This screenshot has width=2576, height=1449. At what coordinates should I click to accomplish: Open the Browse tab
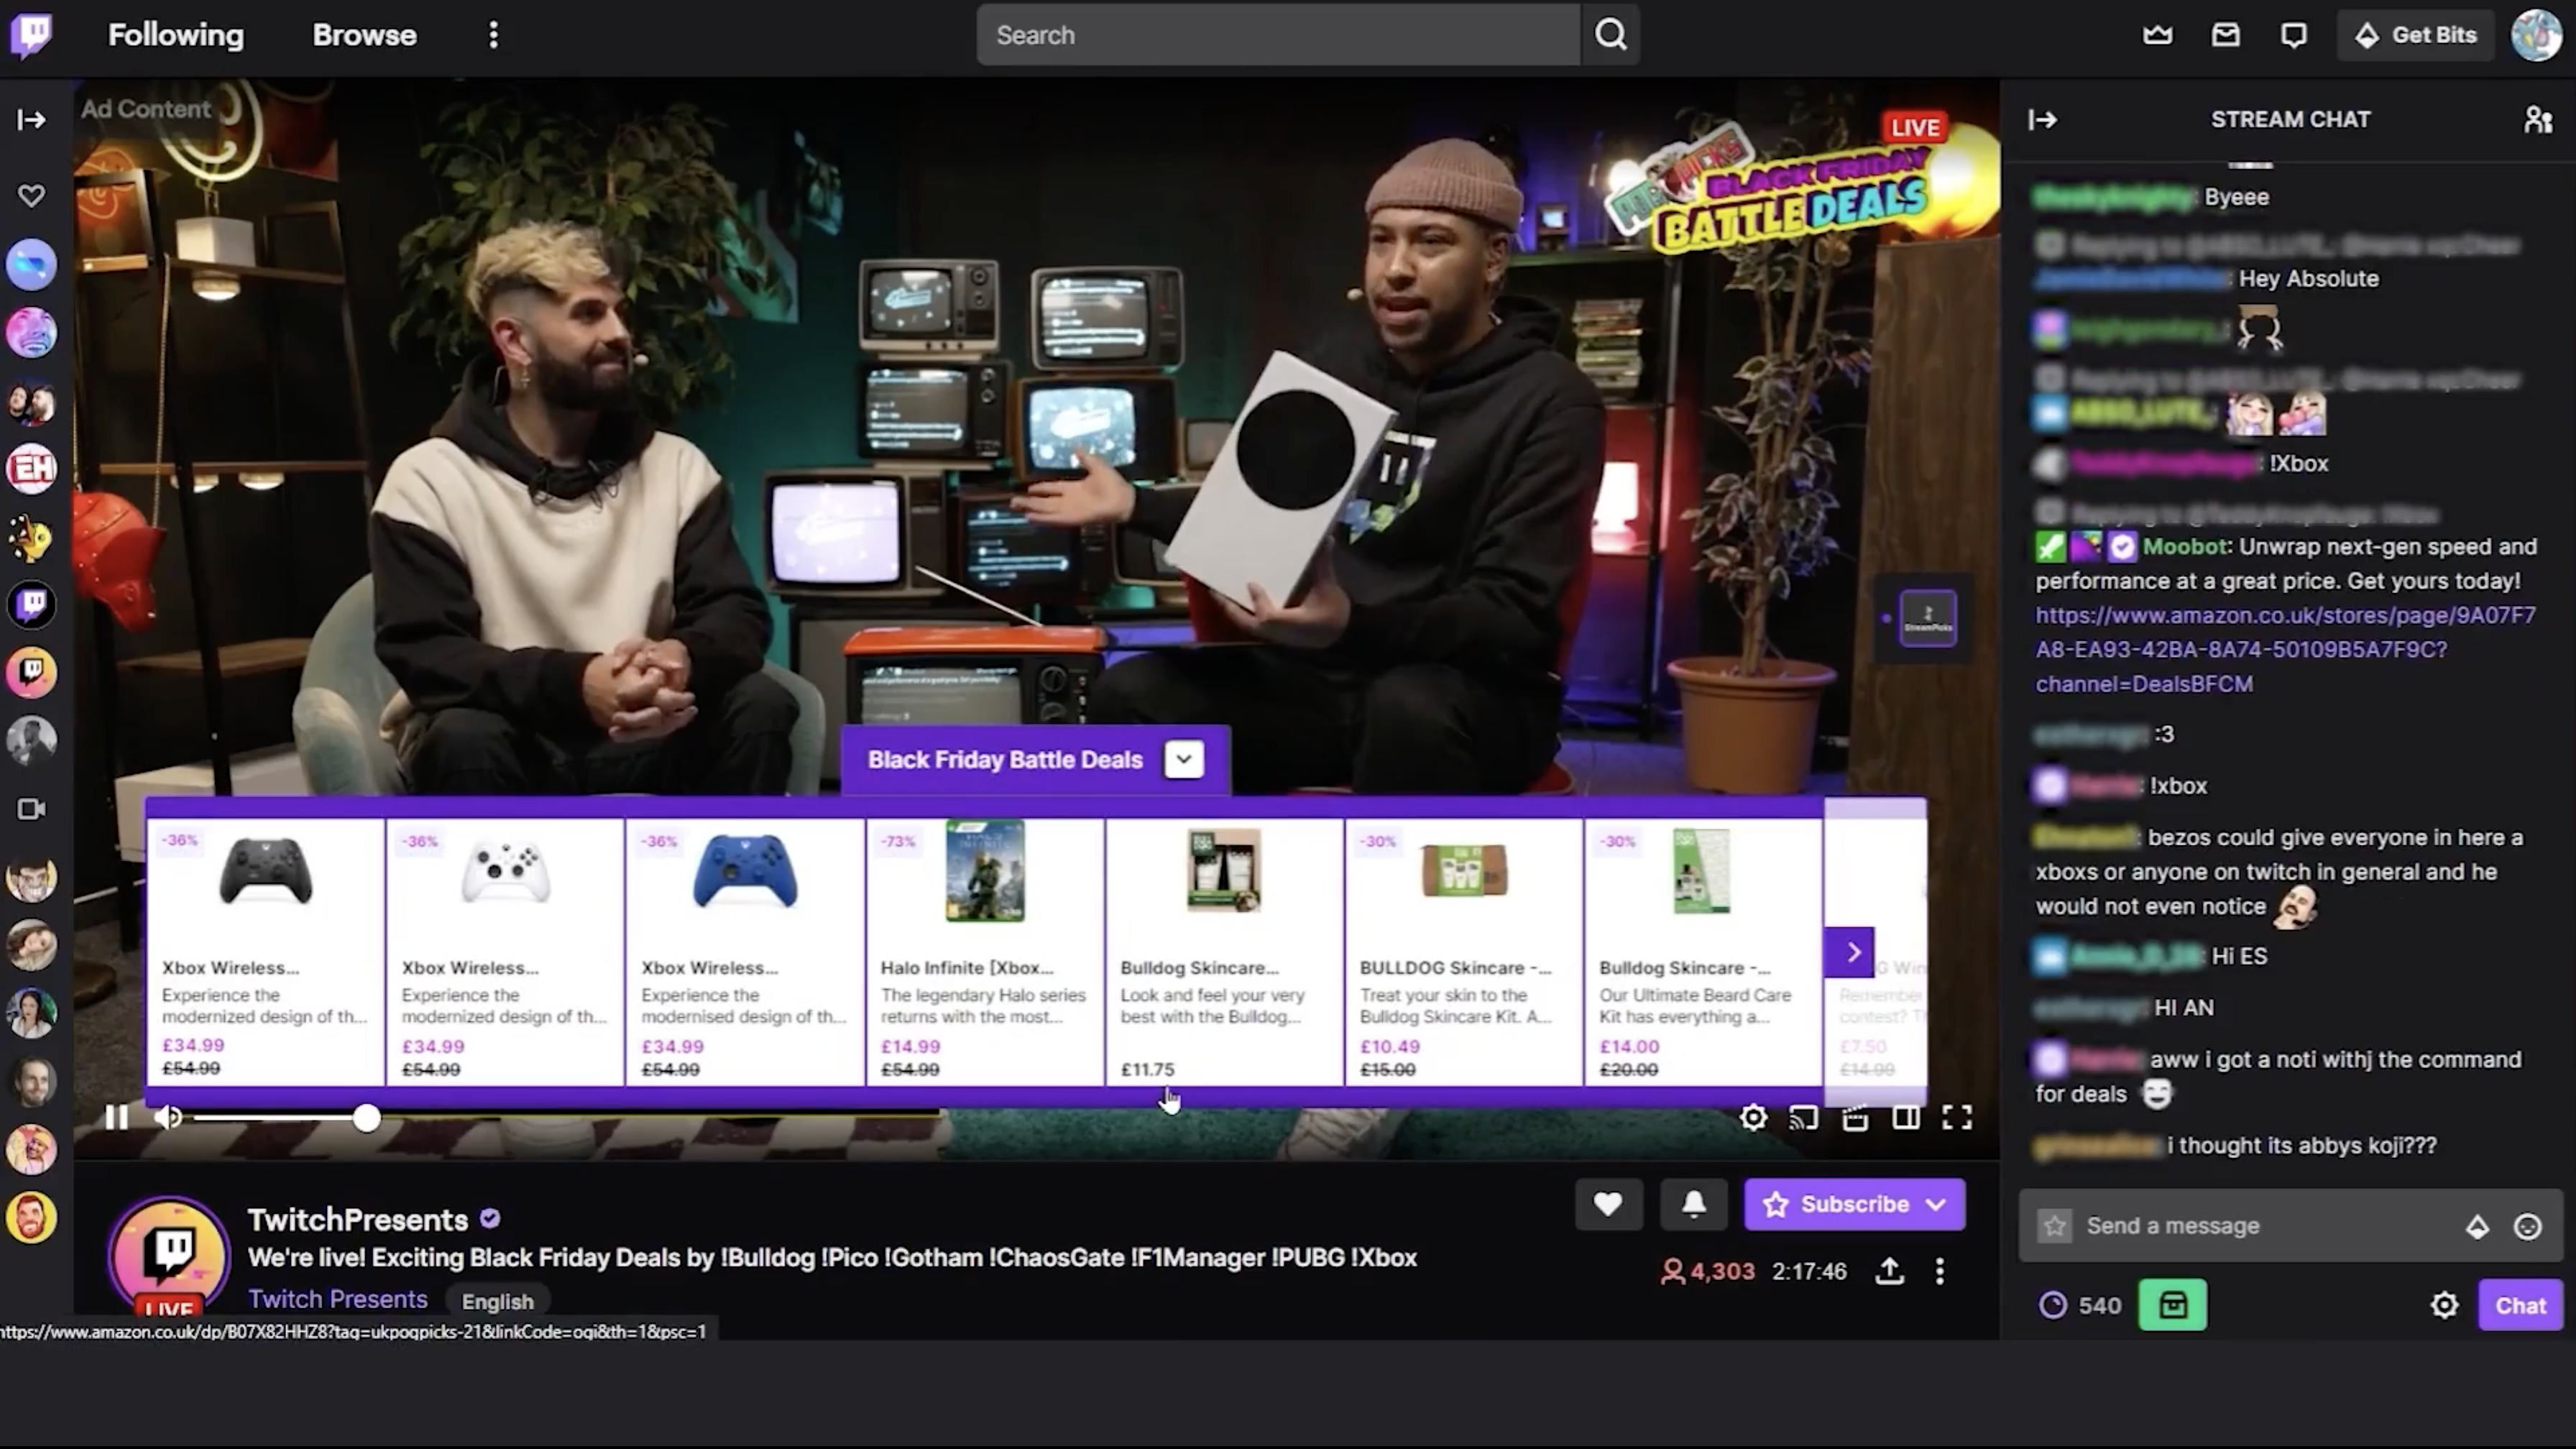tap(364, 35)
